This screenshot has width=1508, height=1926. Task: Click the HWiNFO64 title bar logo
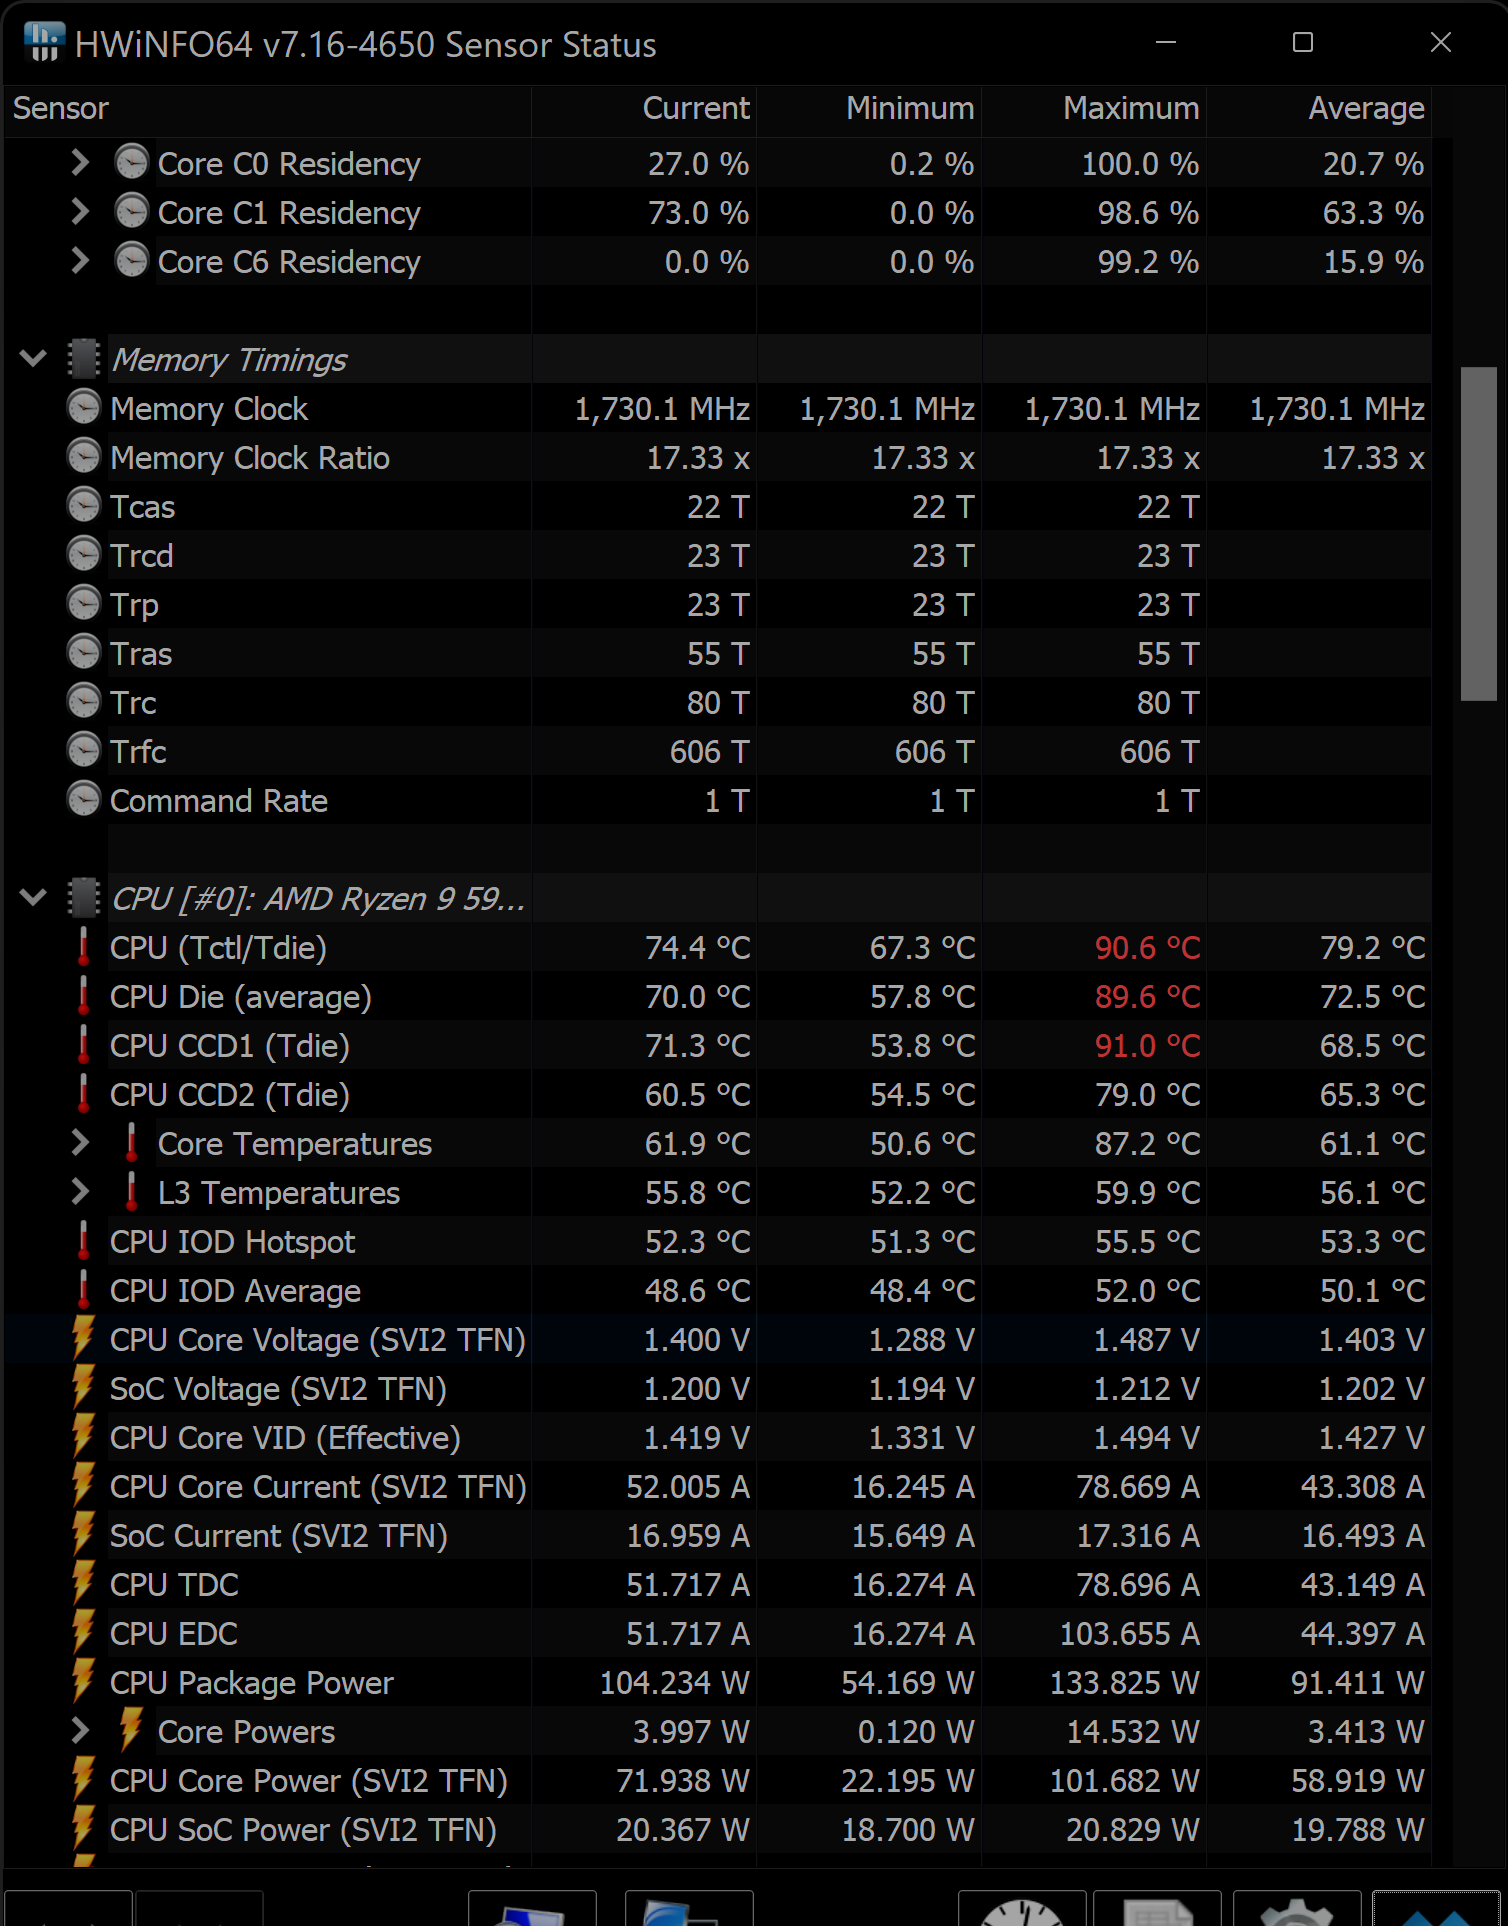[x=44, y=43]
